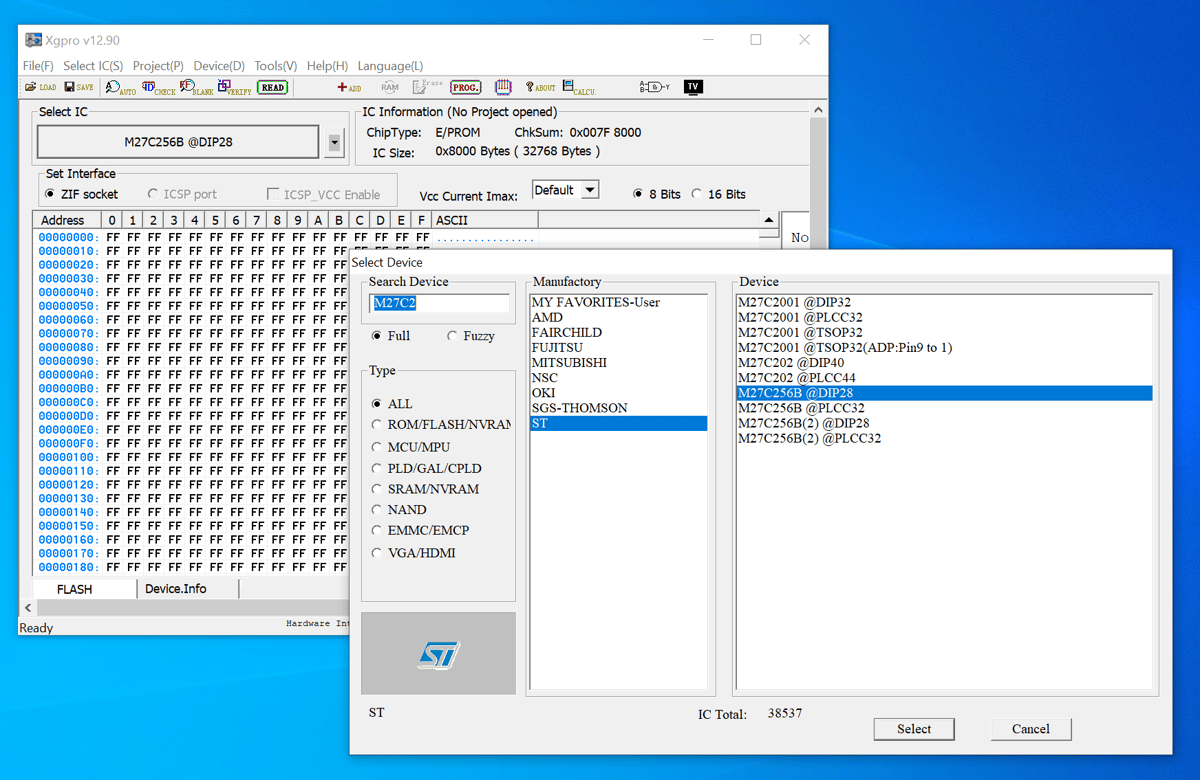This screenshot has height=780, width=1200.
Task: Select device M27C256B @PLCC32
Action: coord(944,408)
